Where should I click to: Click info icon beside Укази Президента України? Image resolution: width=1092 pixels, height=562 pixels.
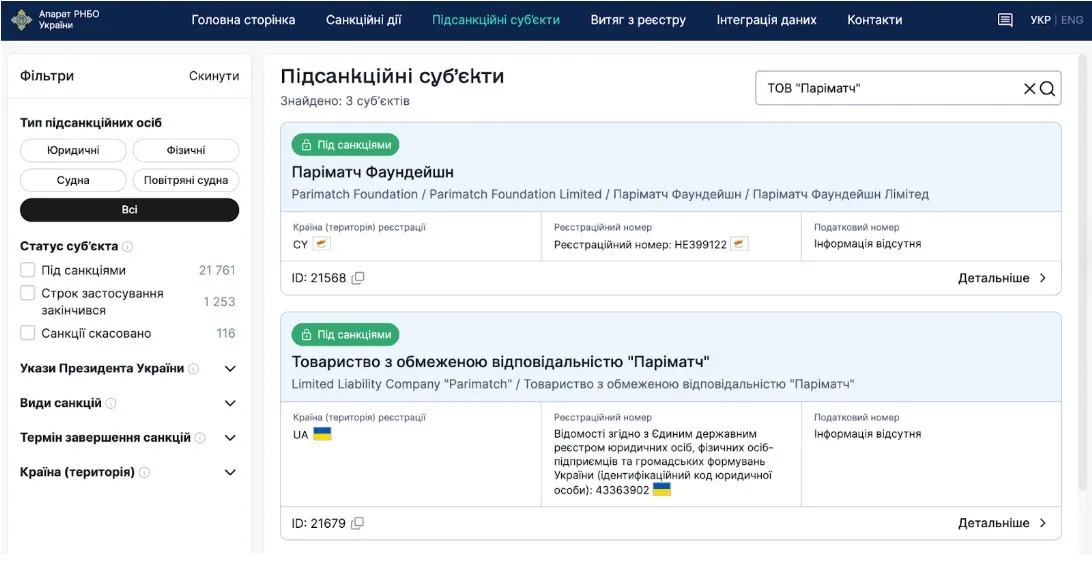pyautogui.click(x=194, y=369)
